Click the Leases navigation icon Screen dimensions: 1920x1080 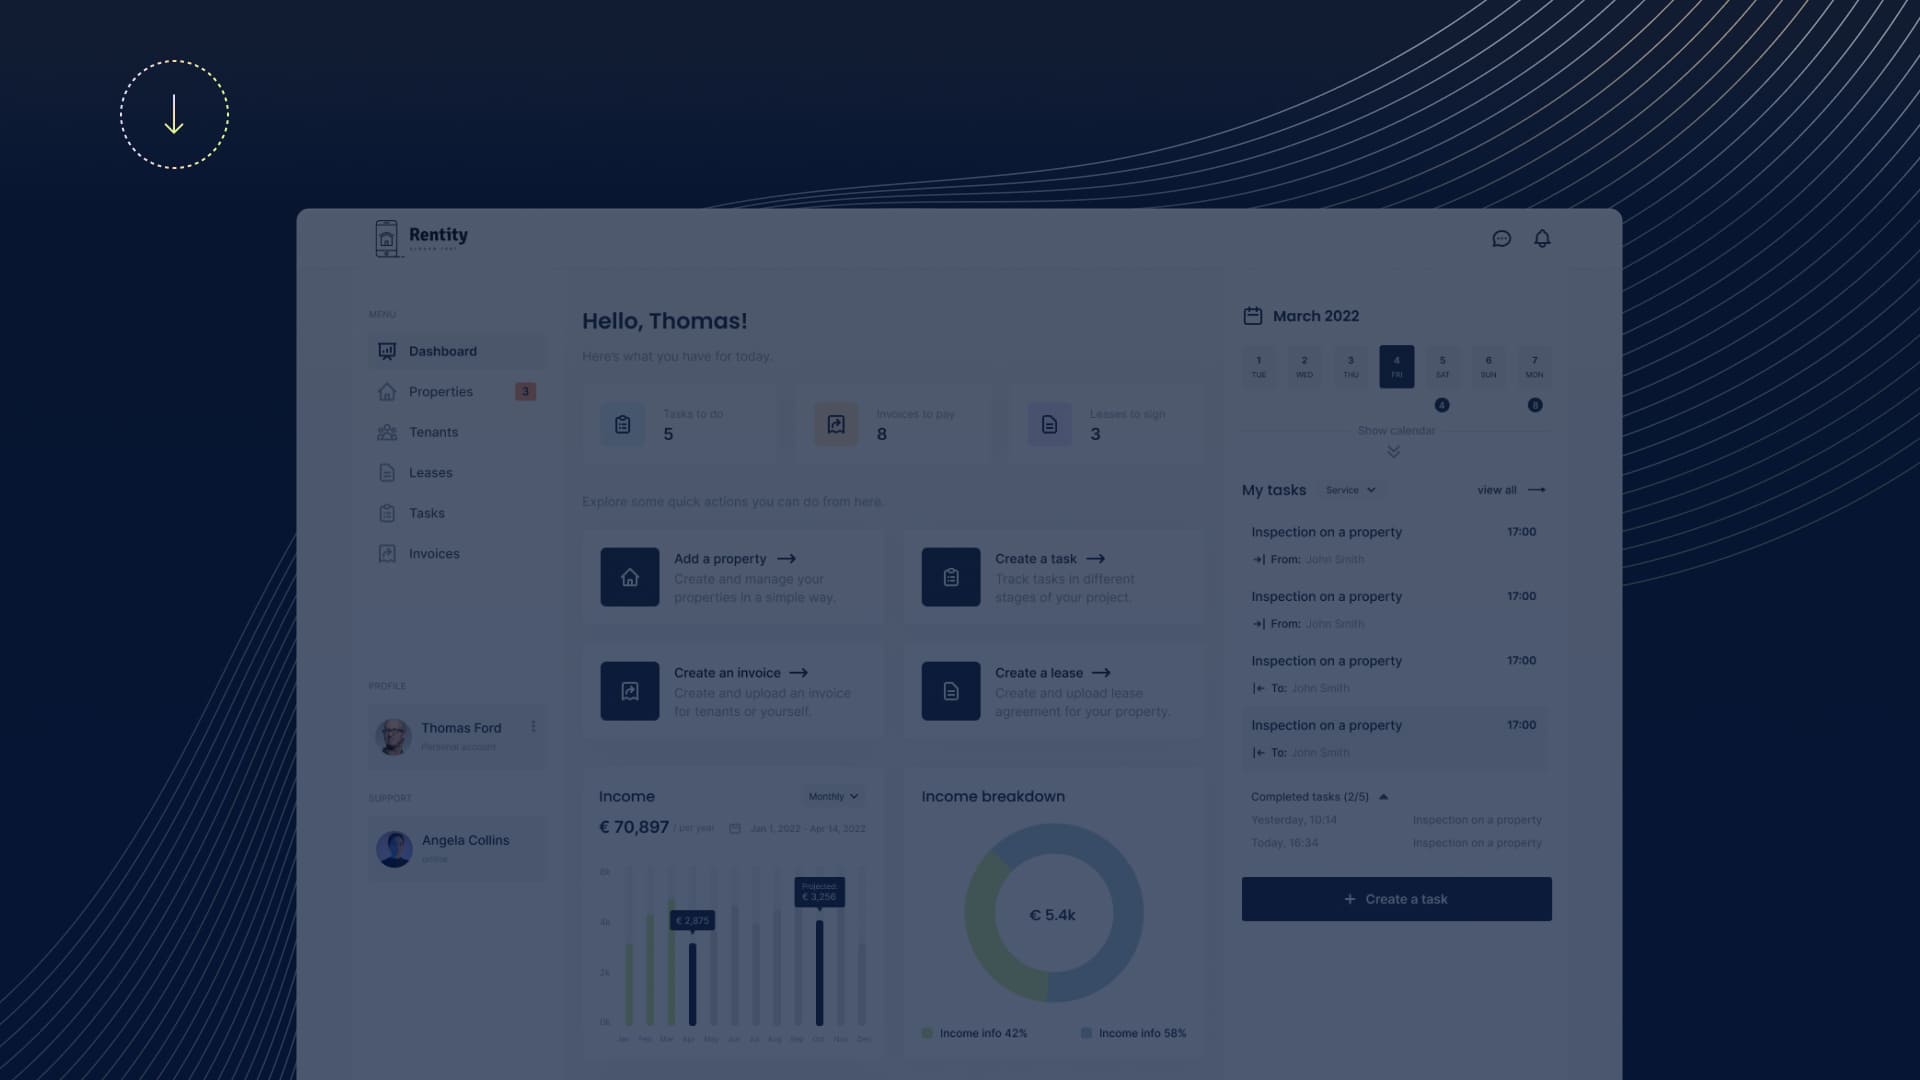point(386,472)
